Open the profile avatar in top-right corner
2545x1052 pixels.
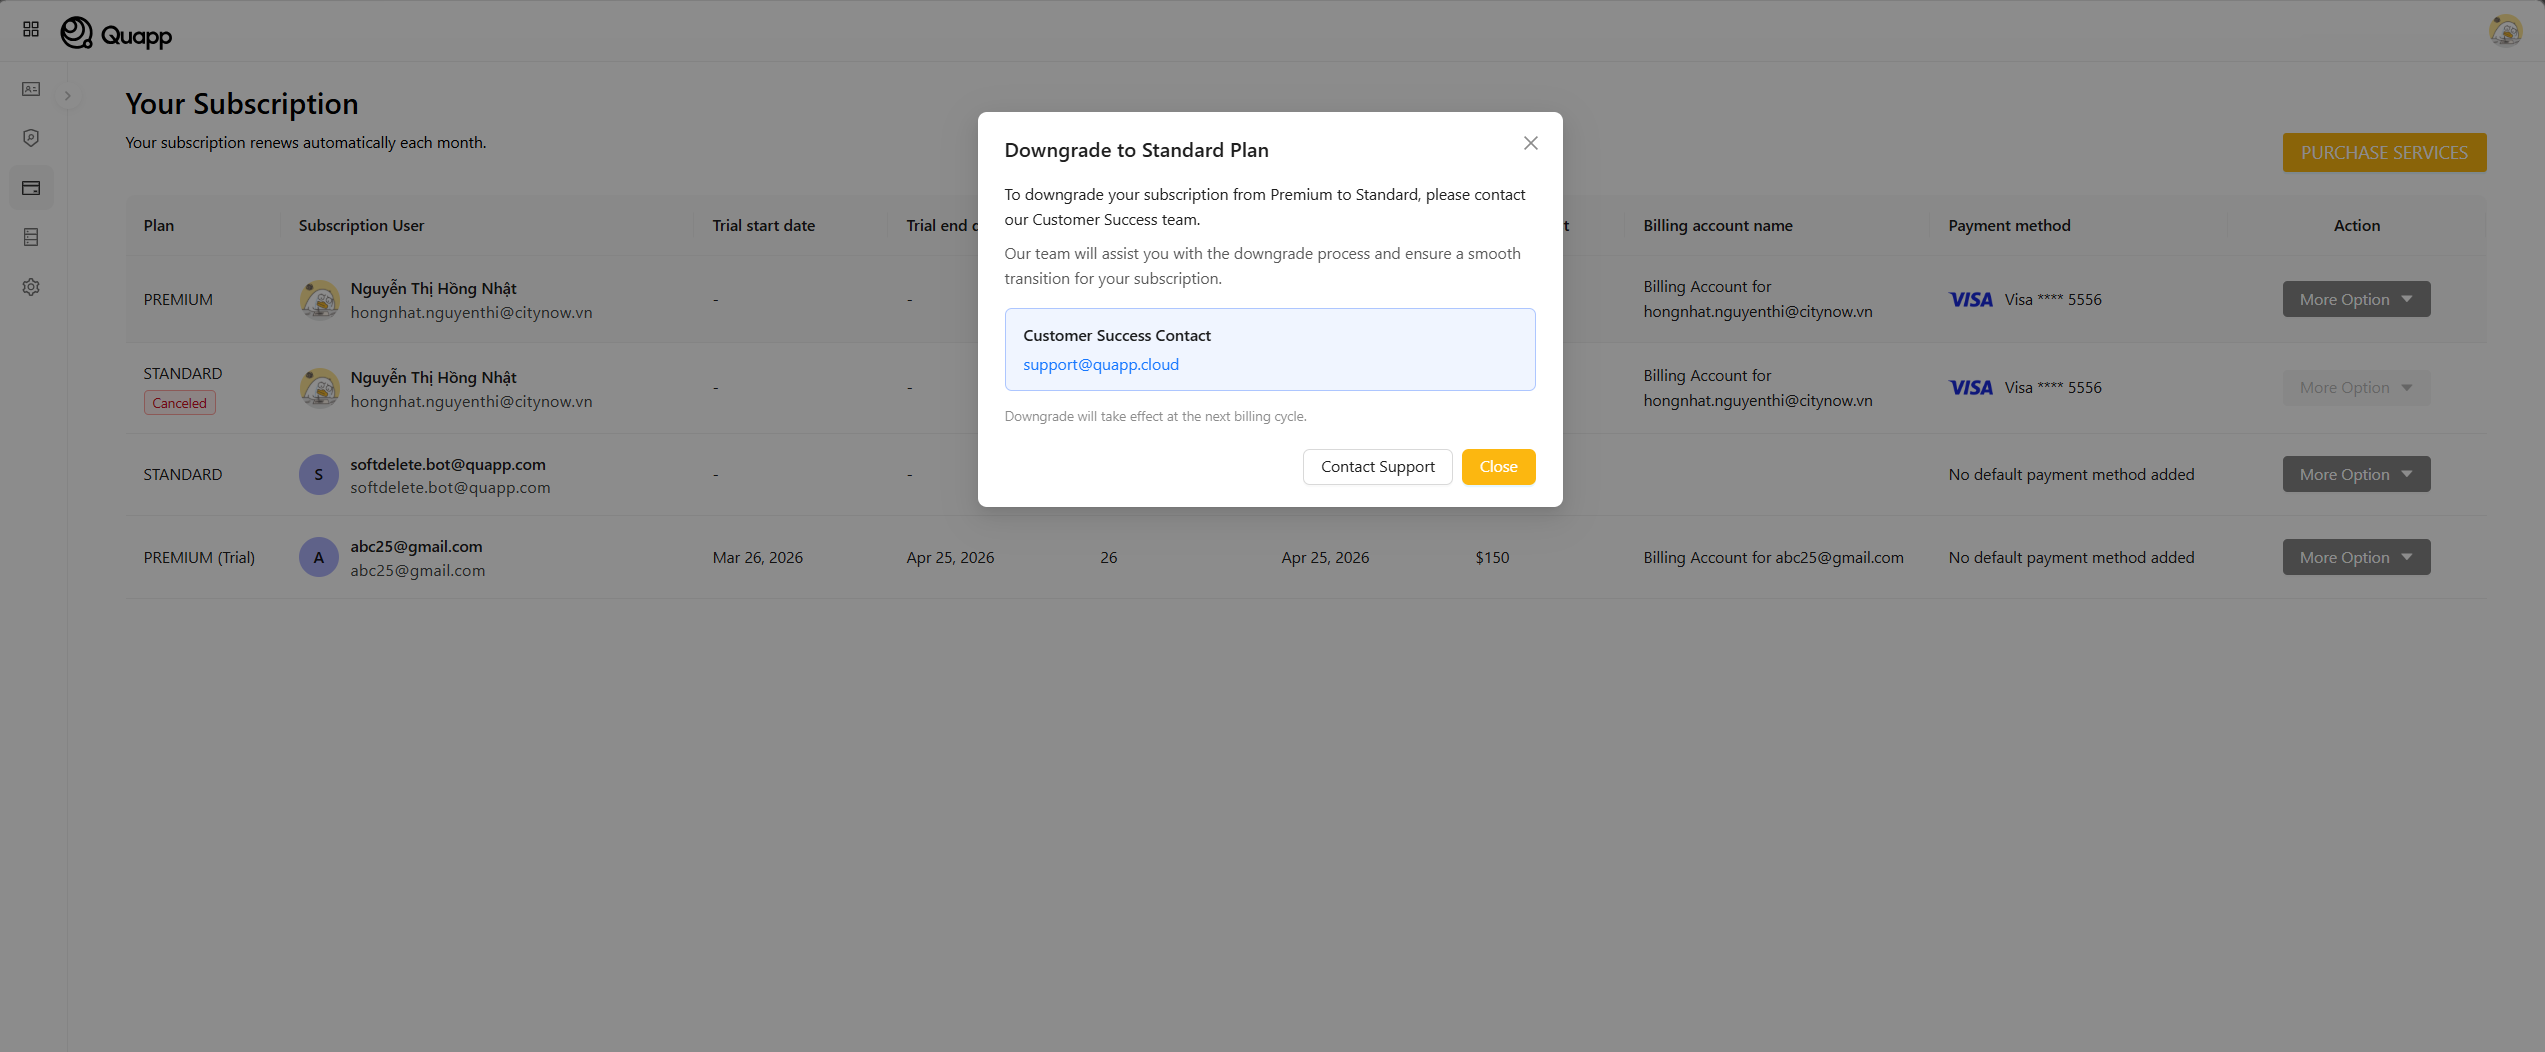point(2505,31)
